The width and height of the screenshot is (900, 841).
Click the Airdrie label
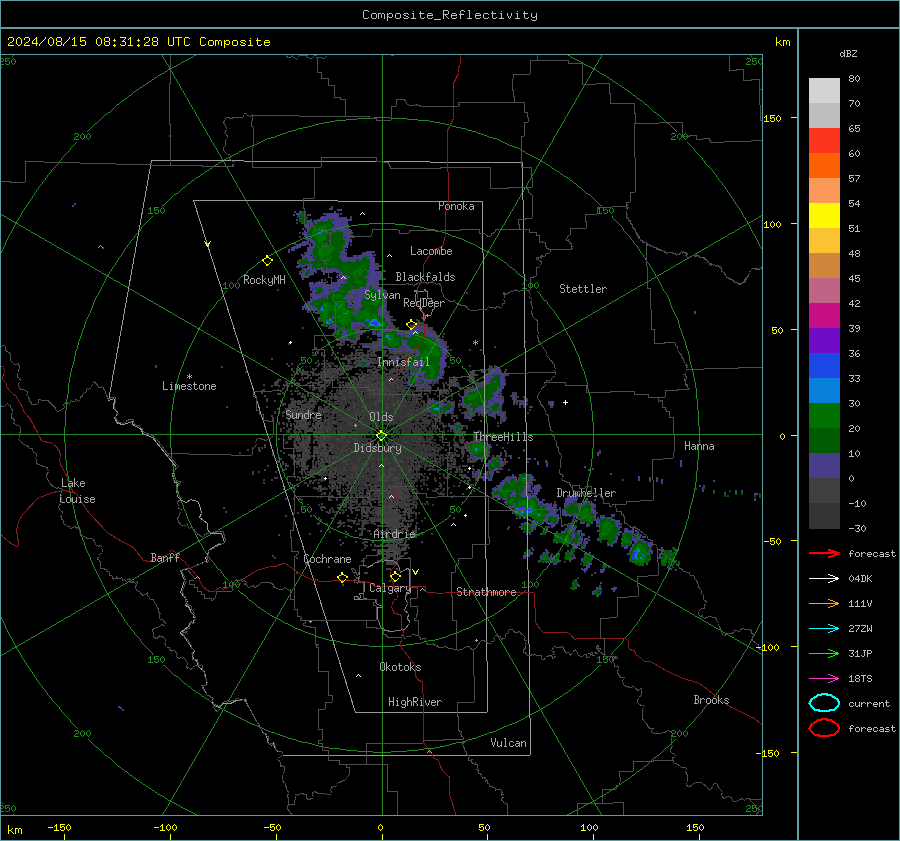394,534
